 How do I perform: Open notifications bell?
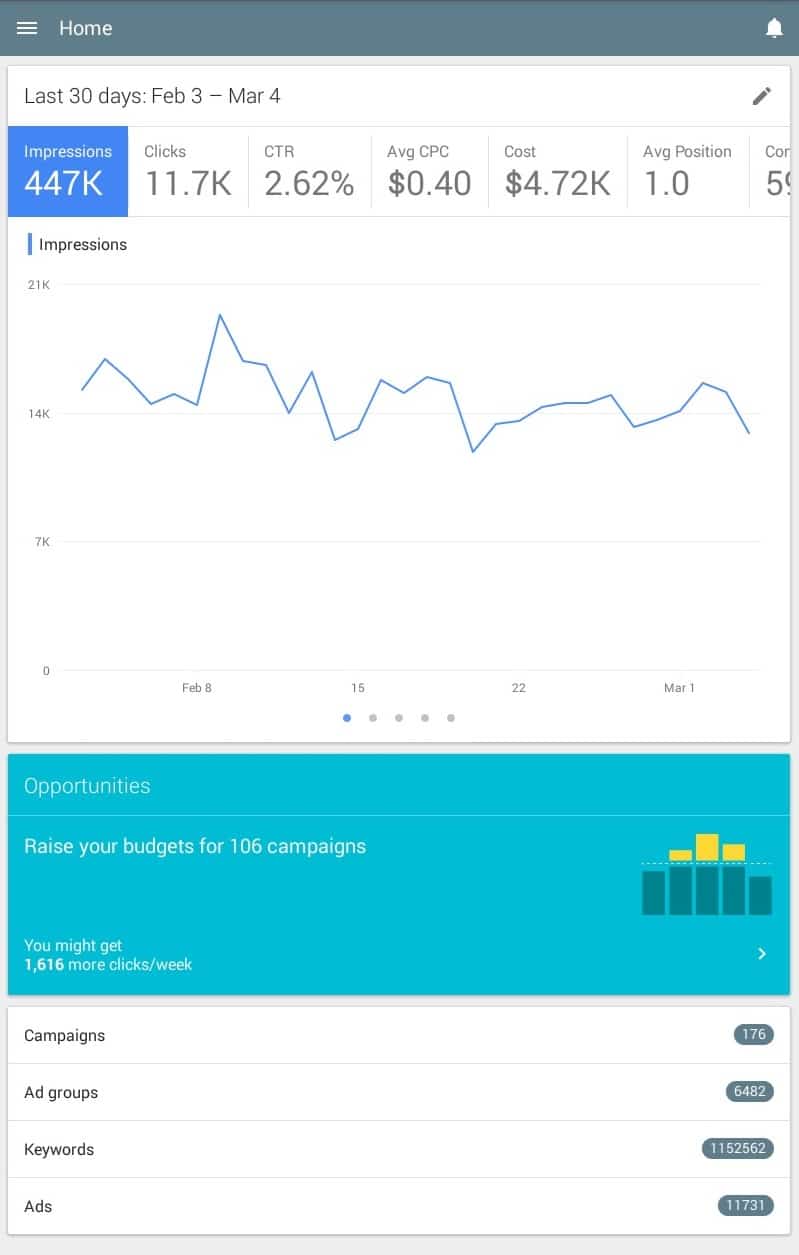(774, 28)
